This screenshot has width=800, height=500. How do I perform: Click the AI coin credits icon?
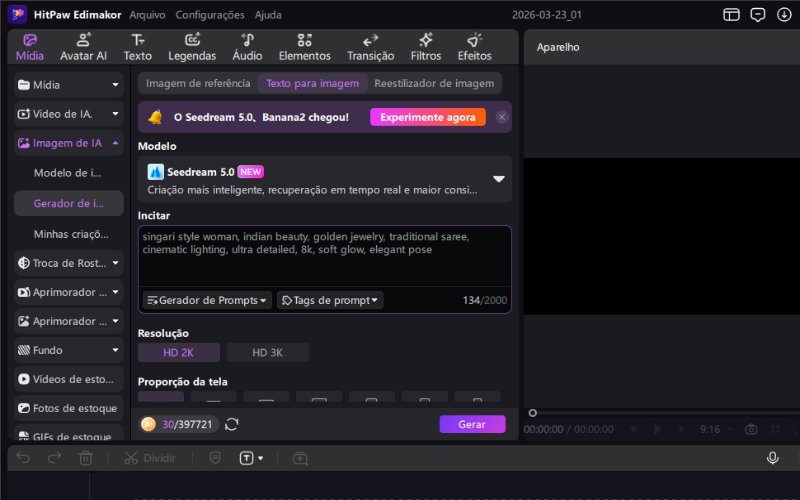tap(148, 424)
